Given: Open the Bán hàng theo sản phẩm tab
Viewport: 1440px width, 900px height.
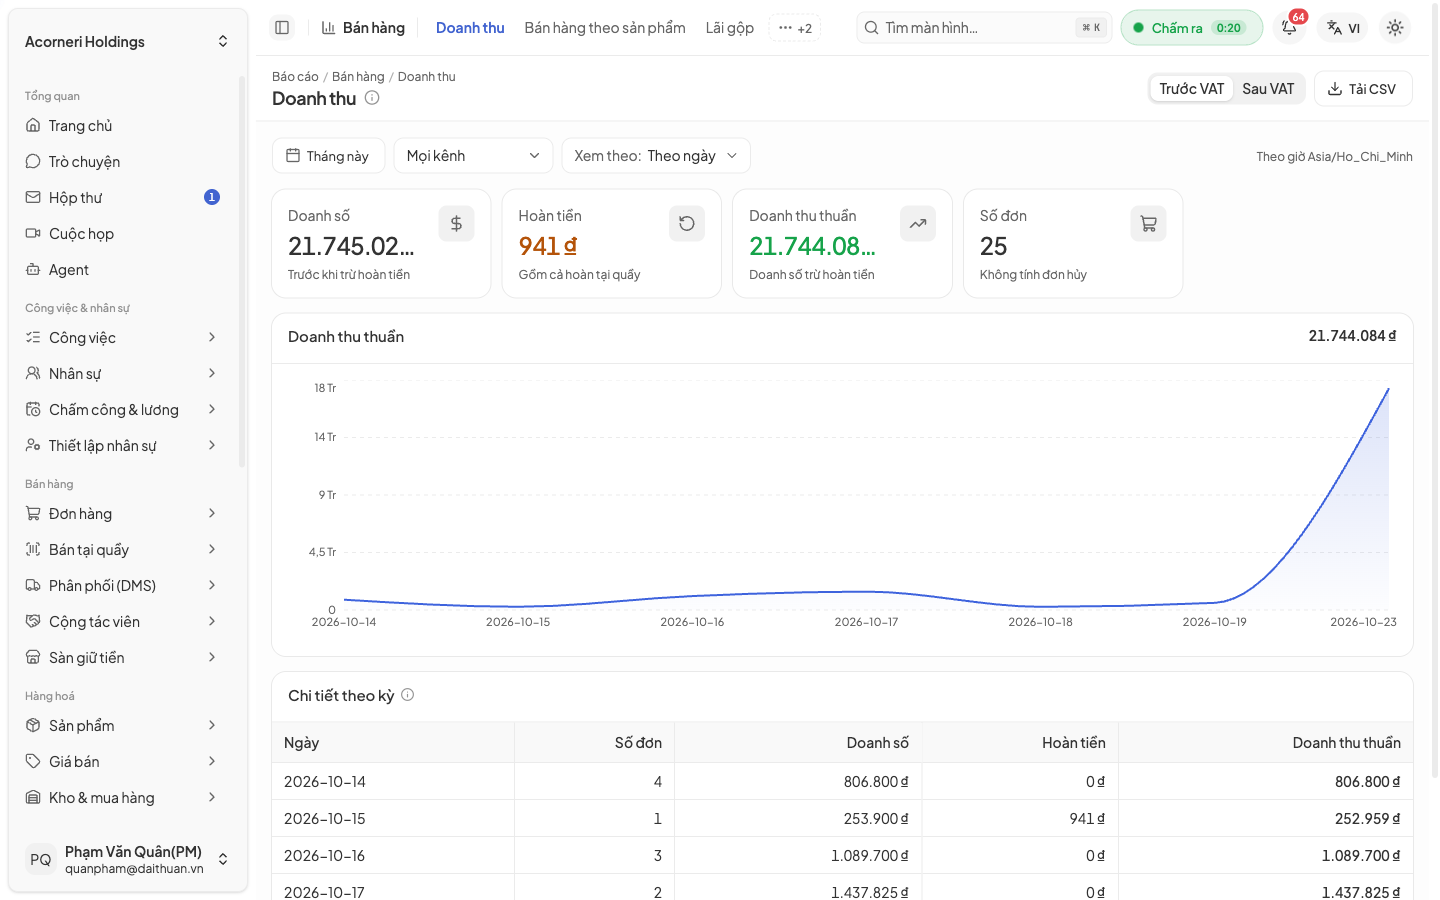Looking at the screenshot, I should click(605, 28).
